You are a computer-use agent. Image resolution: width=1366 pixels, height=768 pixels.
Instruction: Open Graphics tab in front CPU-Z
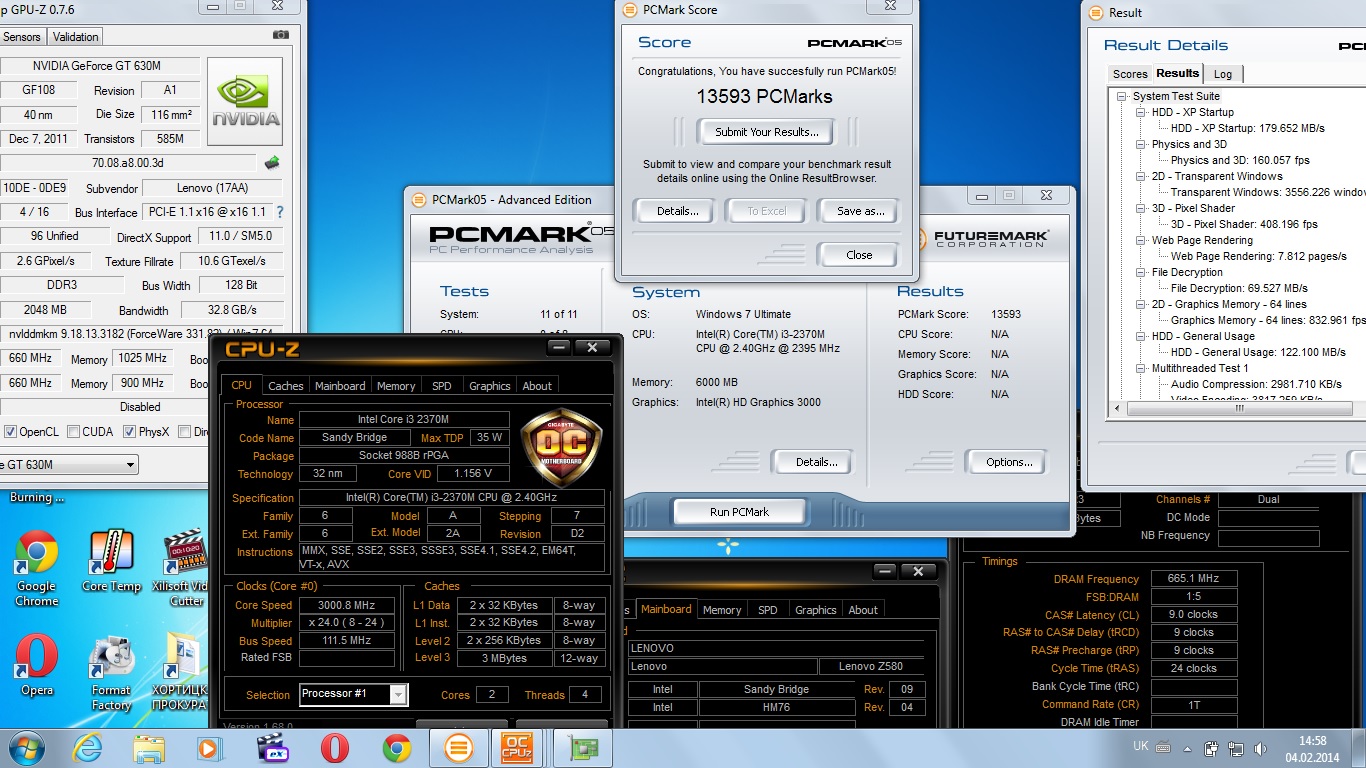[490, 386]
